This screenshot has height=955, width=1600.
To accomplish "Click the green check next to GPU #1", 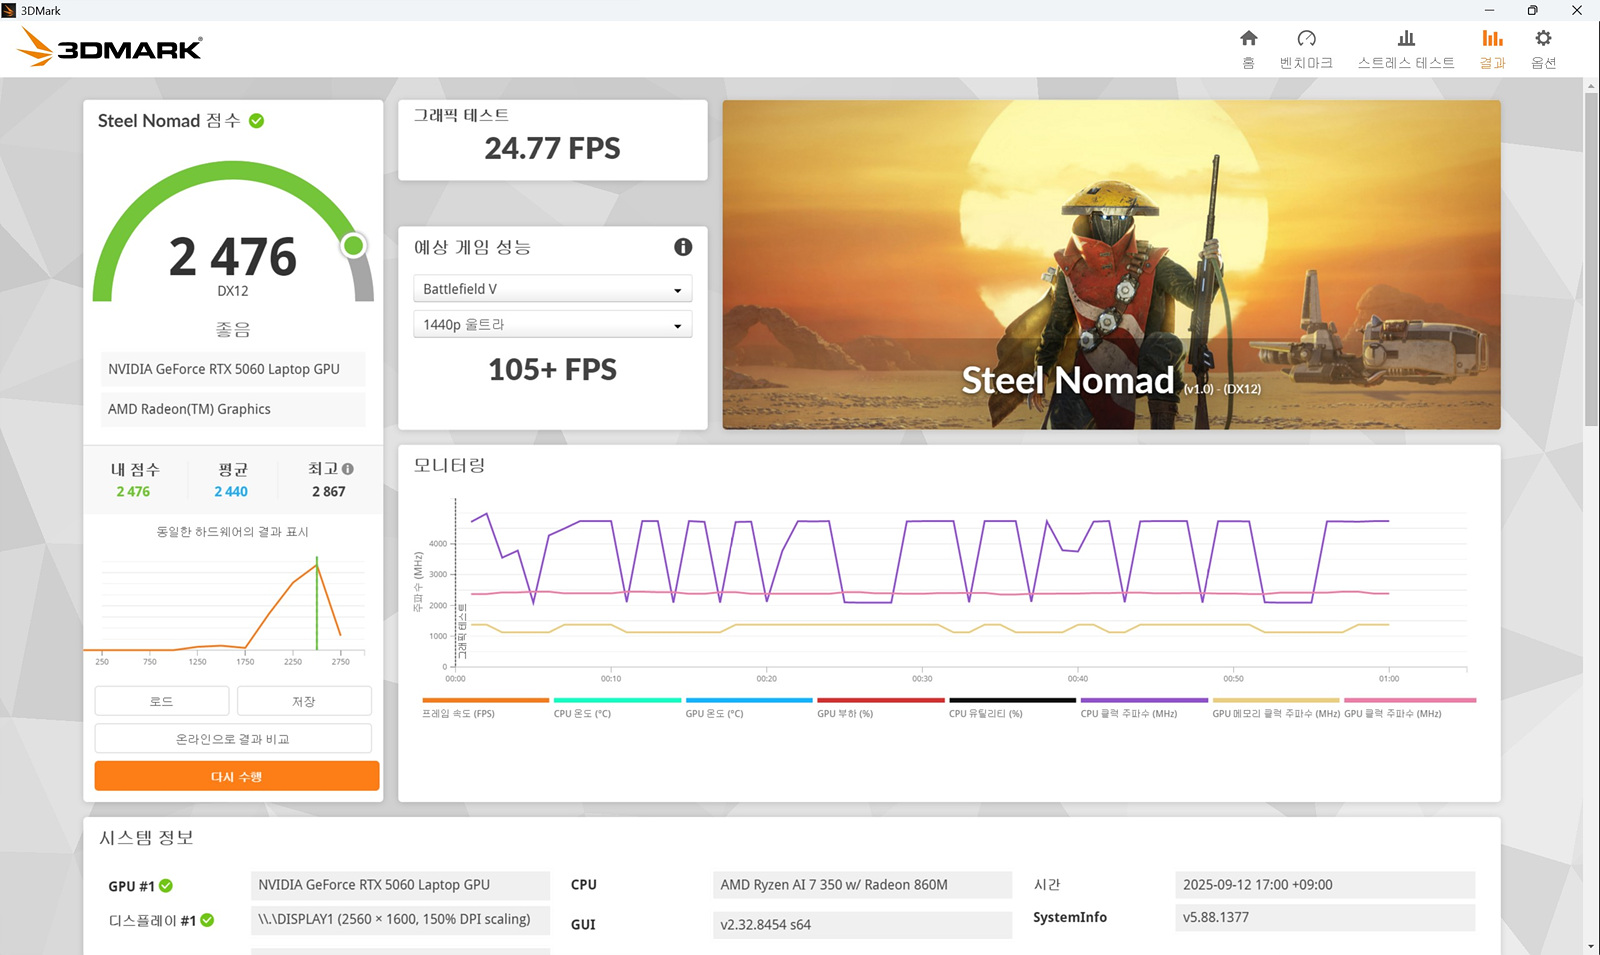I will pyautogui.click(x=166, y=886).
